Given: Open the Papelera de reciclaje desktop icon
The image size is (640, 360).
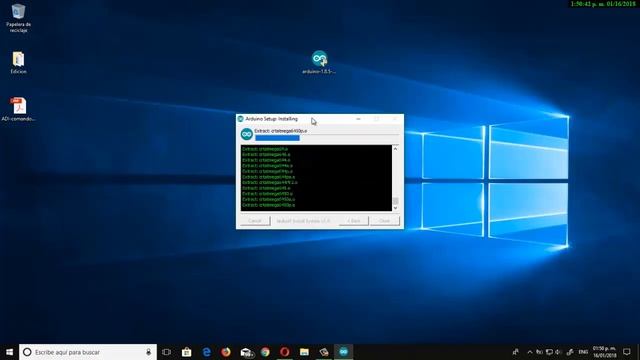Looking at the screenshot, I should 18,18.
